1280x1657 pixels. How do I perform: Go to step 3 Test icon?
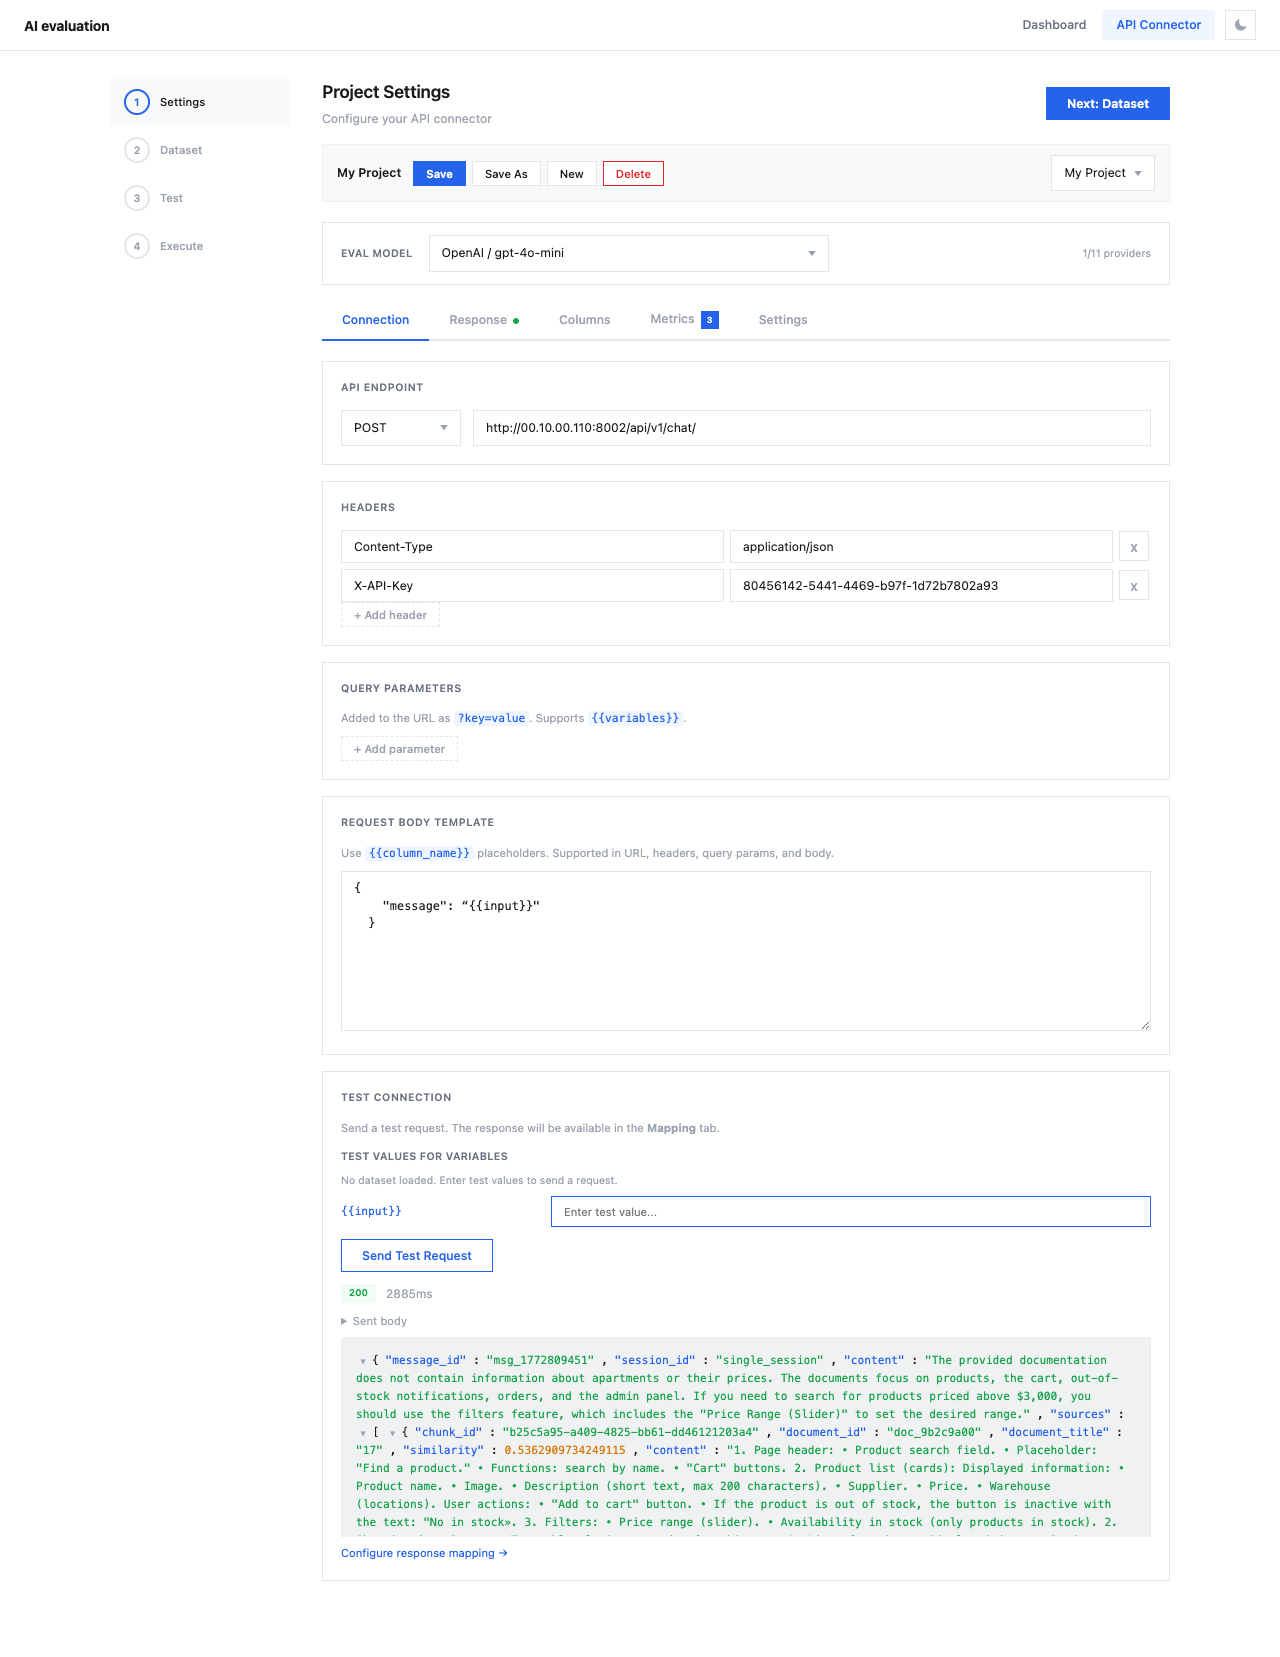pyautogui.click(x=137, y=198)
